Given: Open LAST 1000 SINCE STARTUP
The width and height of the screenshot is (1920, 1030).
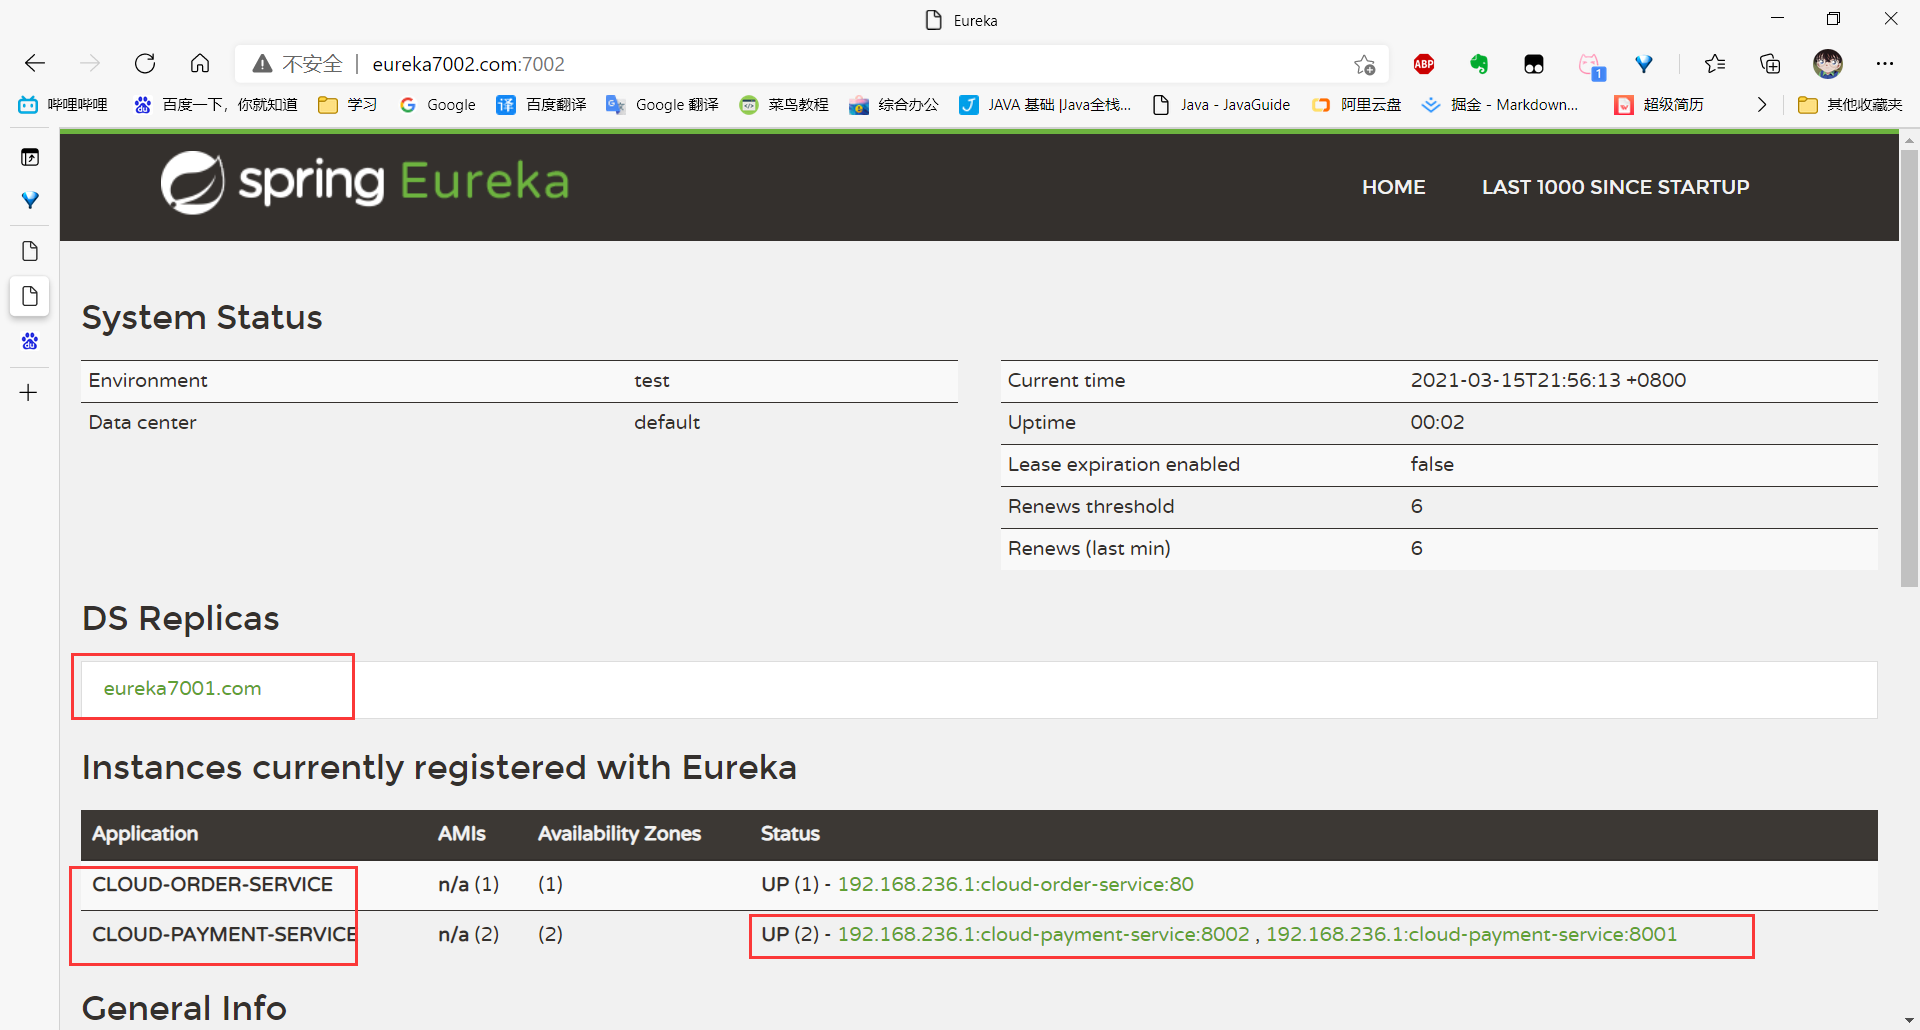Looking at the screenshot, I should (x=1615, y=187).
